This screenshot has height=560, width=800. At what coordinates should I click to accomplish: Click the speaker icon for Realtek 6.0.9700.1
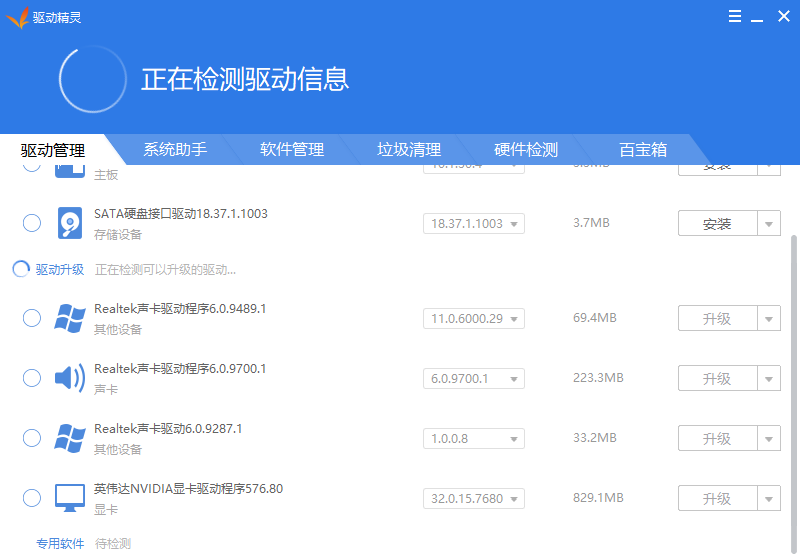point(70,378)
